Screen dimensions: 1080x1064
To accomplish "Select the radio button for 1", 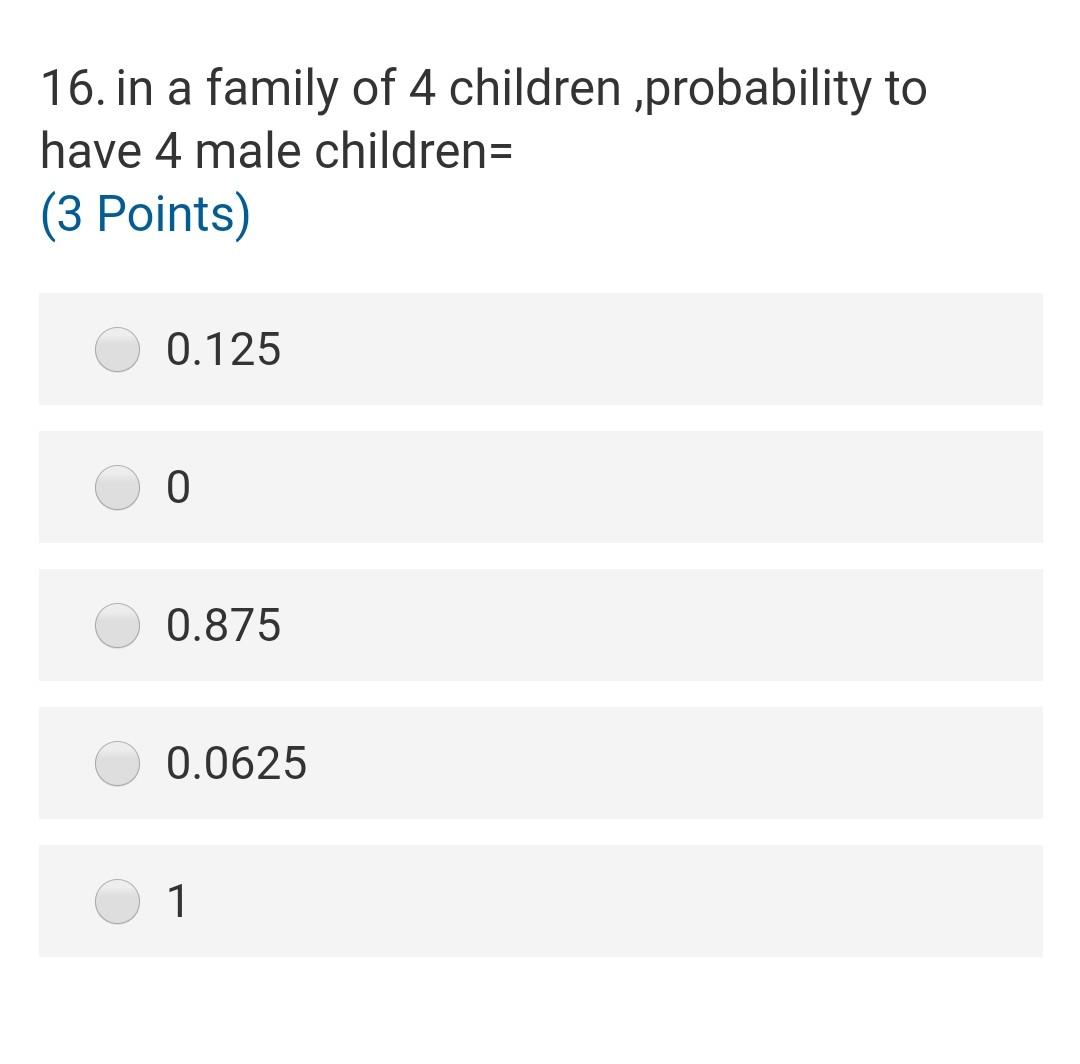I will coord(117,901).
